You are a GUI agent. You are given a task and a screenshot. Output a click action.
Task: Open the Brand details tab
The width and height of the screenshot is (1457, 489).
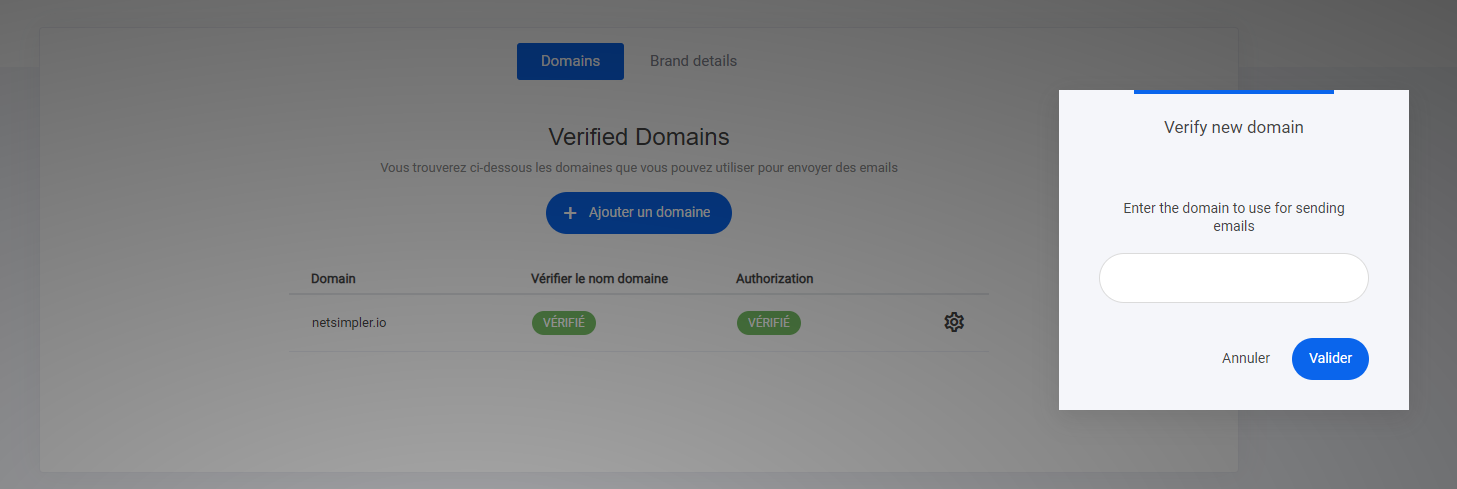coord(693,61)
